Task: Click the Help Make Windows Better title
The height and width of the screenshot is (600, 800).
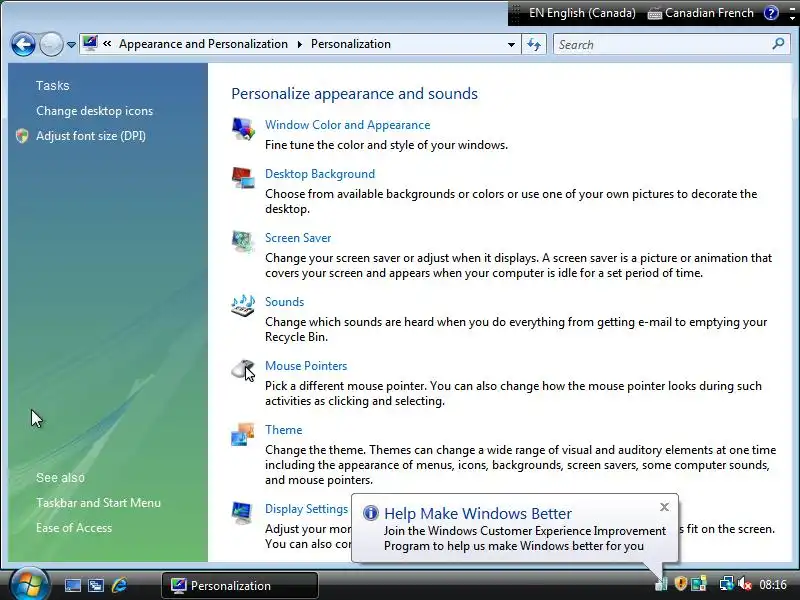Action: (x=478, y=513)
